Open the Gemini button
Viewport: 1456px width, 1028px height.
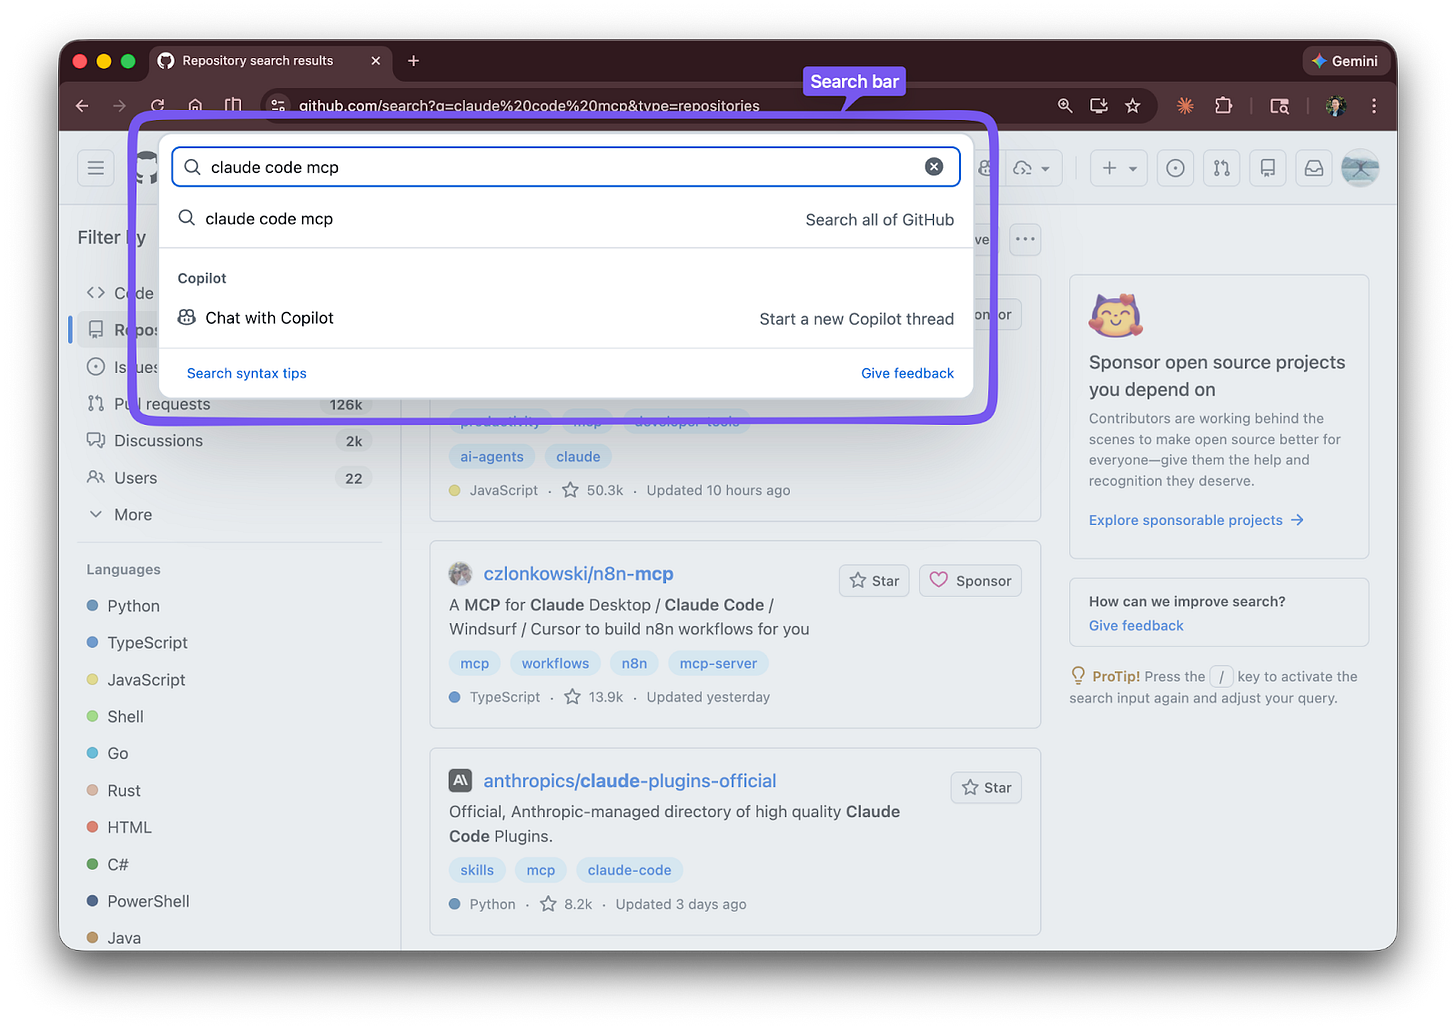pos(1345,61)
